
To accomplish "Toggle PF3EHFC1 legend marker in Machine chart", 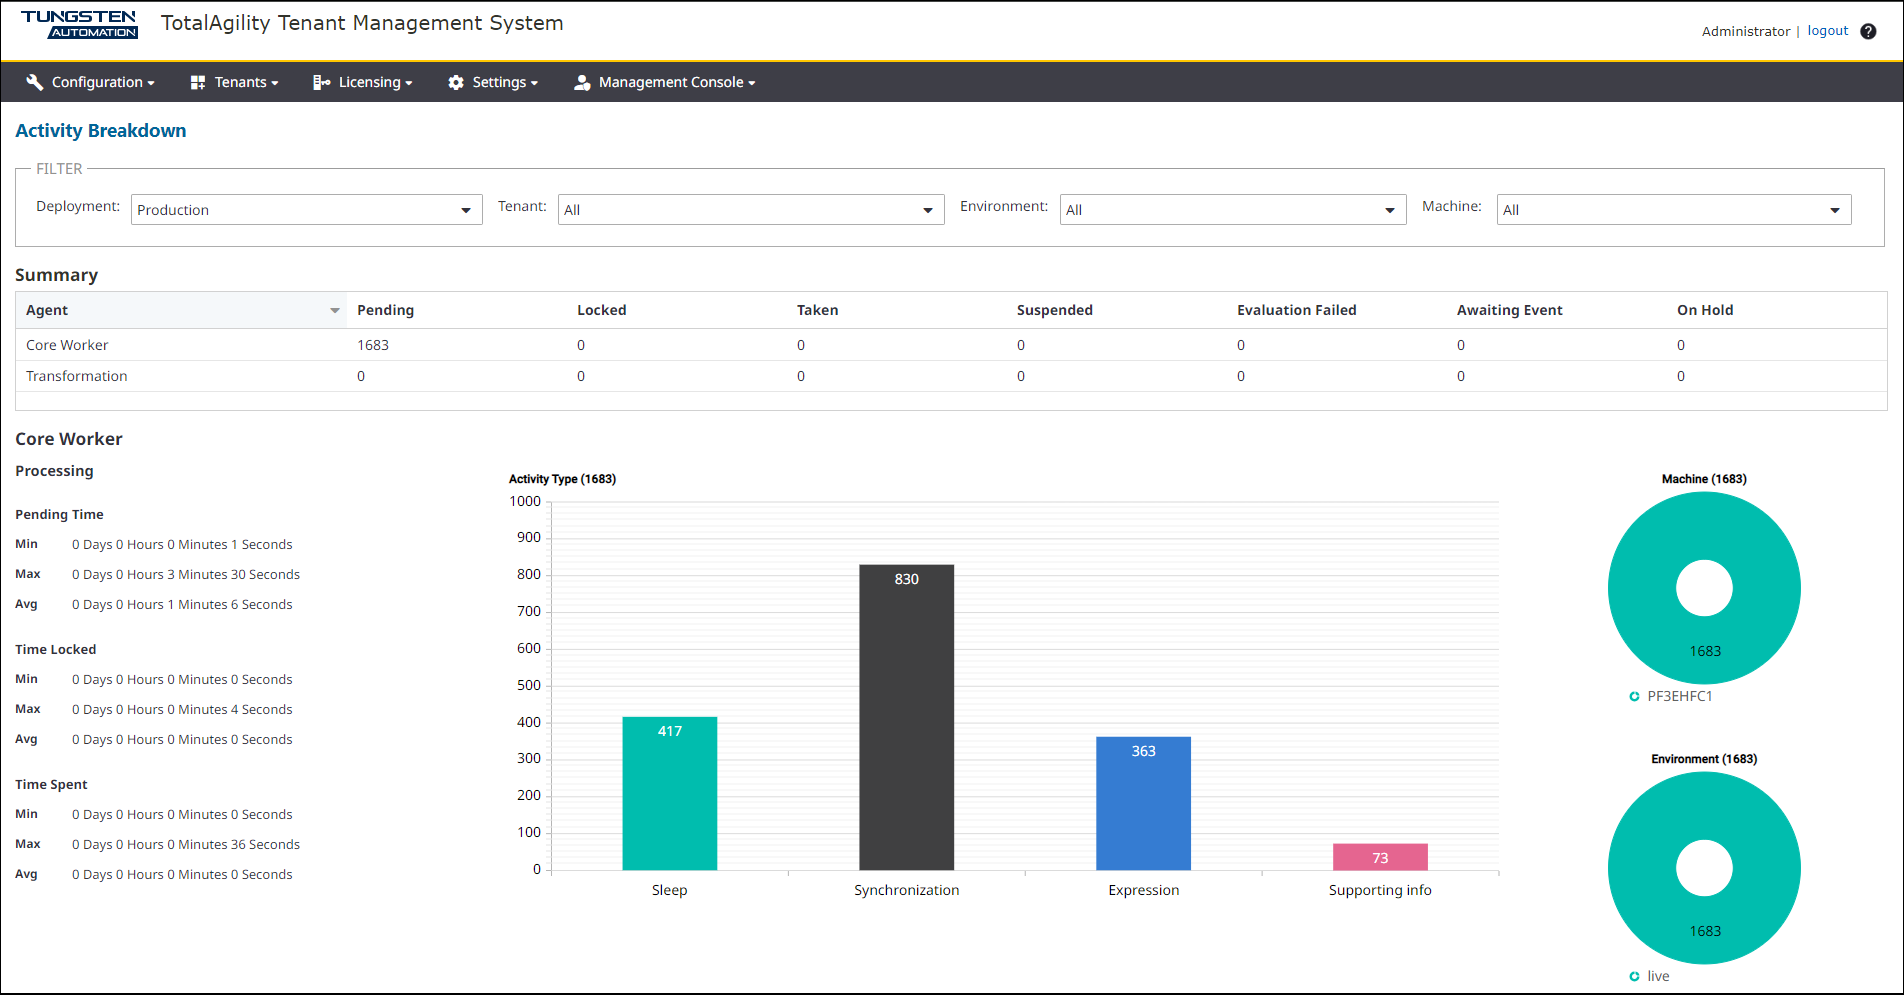I will pyautogui.click(x=1634, y=696).
